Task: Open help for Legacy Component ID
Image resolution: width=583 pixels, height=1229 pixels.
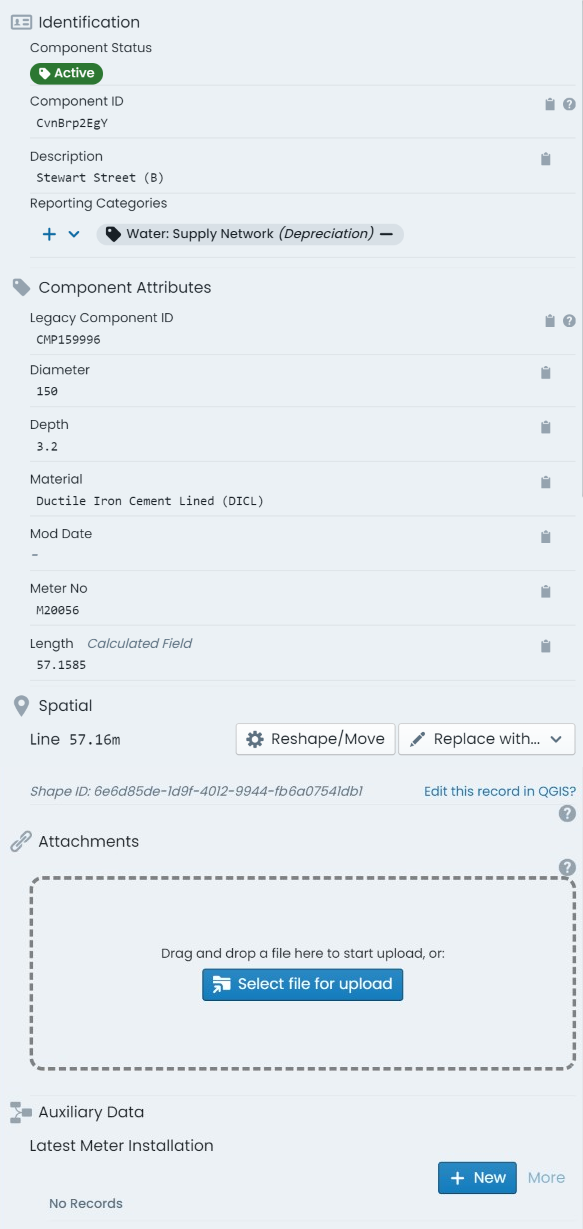Action: pos(569,321)
